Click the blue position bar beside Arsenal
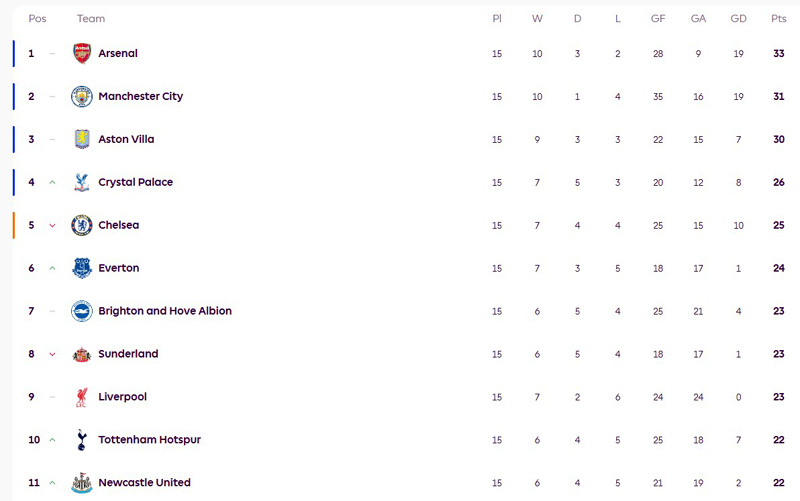The width and height of the screenshot is (800, 501). (14, 54)
